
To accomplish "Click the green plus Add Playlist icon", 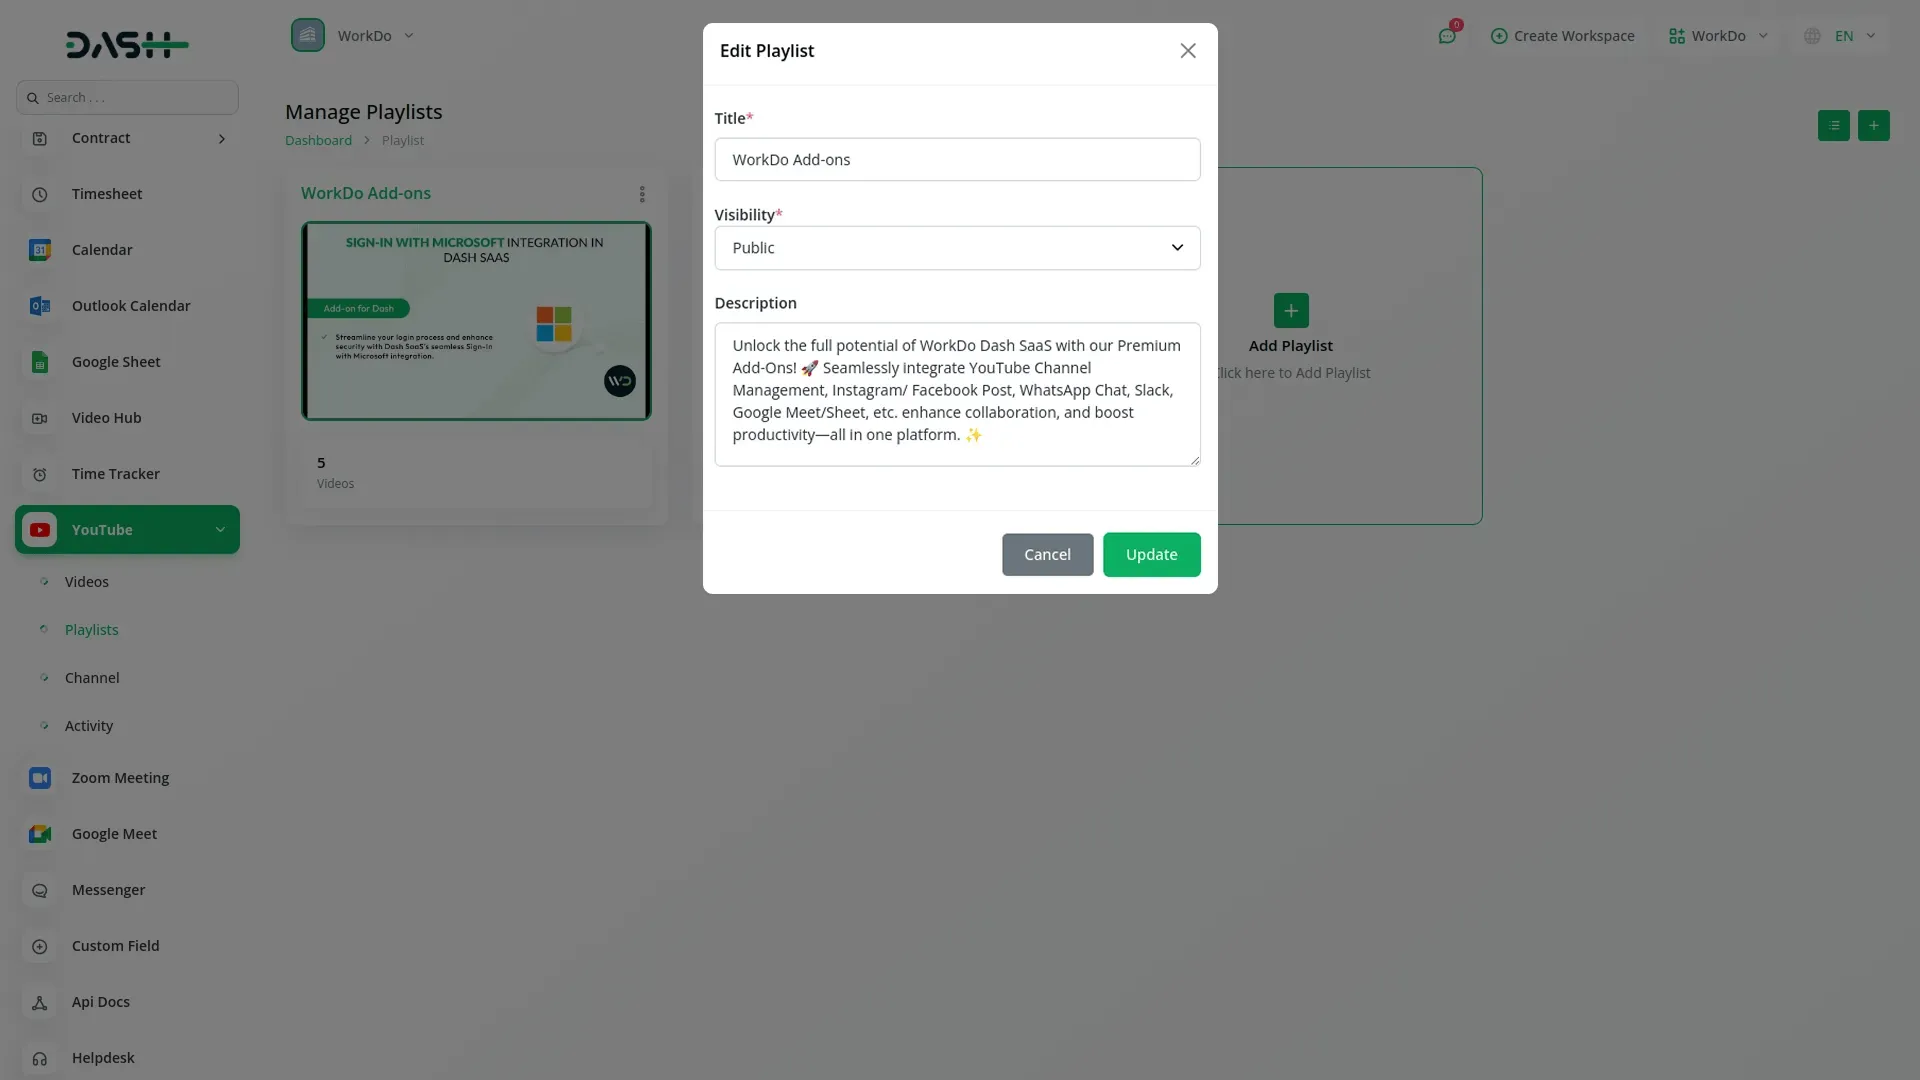I will (x=1290, y=310).
